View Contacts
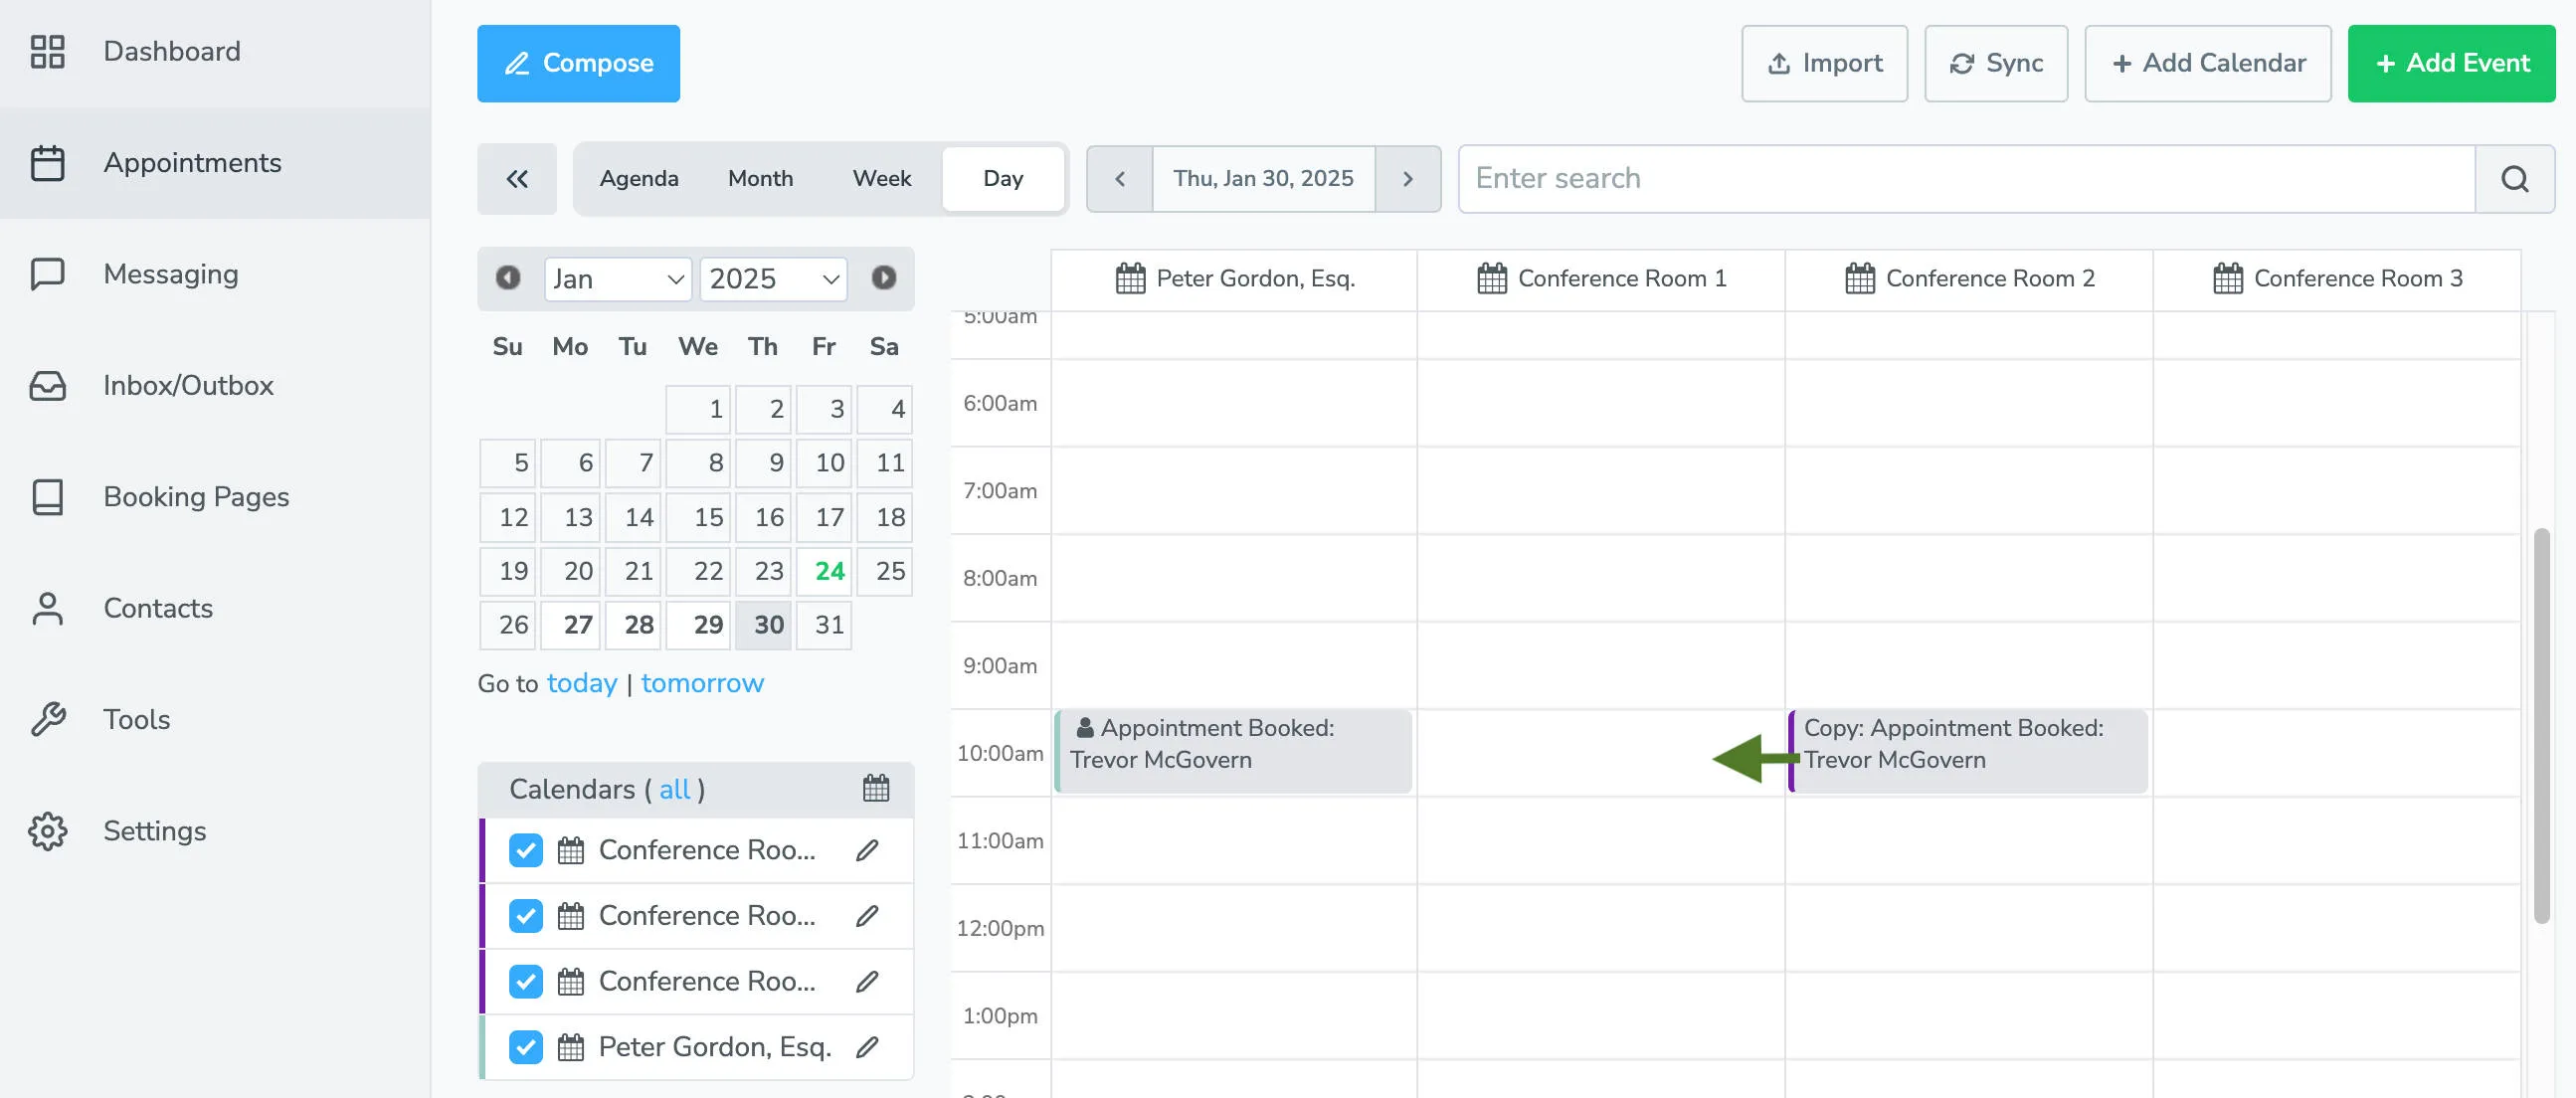The image size is (2576, 1098). click(157, 608)
